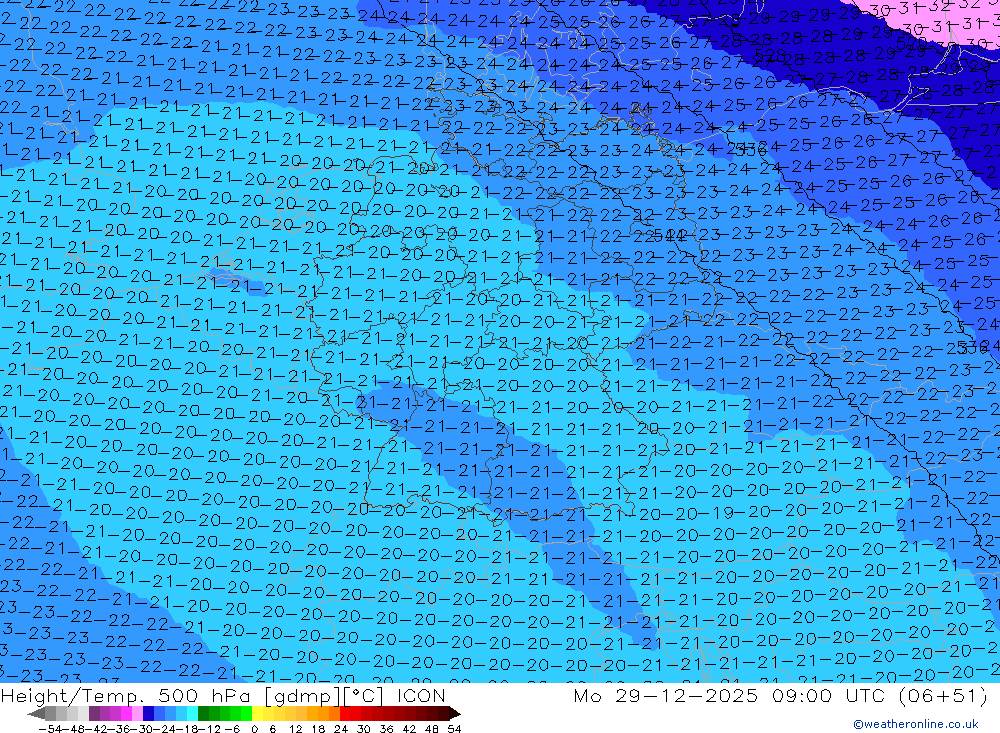Click the 0 label beneath the color legend
1000x733 pixels.
[254, 729]
